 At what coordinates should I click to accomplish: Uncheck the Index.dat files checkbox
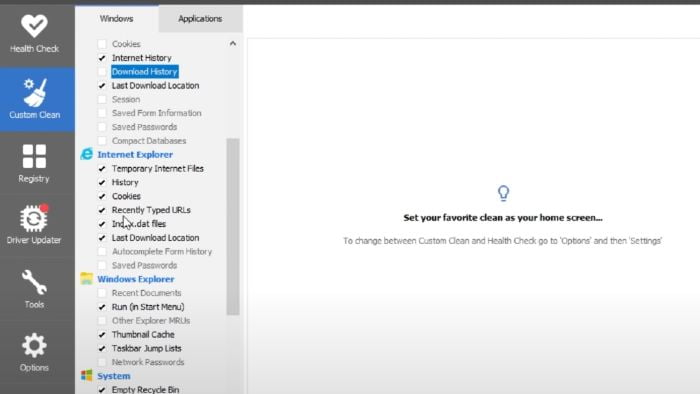point(102,224)
